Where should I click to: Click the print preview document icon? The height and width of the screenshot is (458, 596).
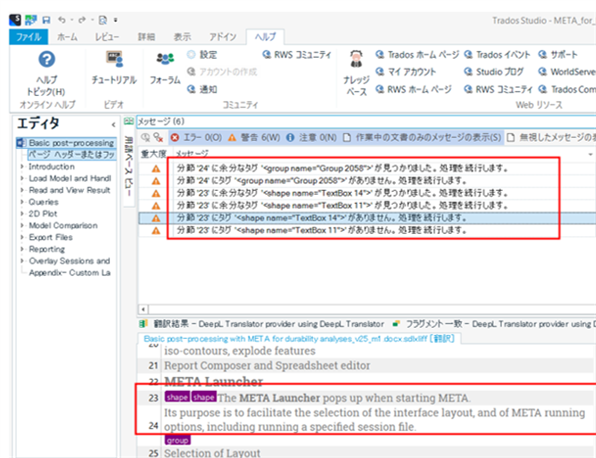(x=102, y=20)
